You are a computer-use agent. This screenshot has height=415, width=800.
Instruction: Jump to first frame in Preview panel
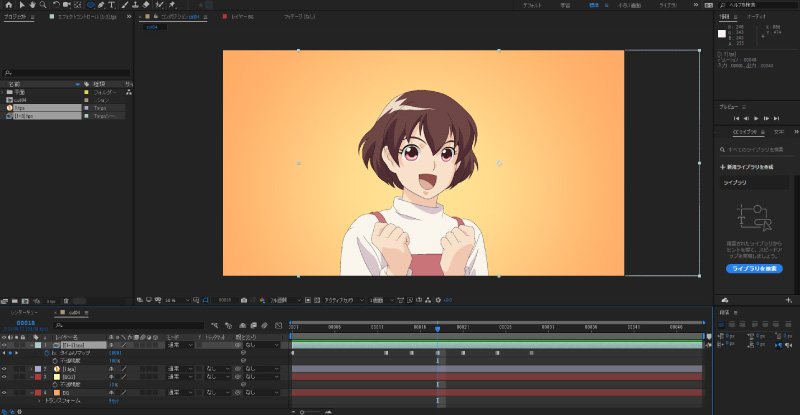pyautogui.click(x=736, y=118)
